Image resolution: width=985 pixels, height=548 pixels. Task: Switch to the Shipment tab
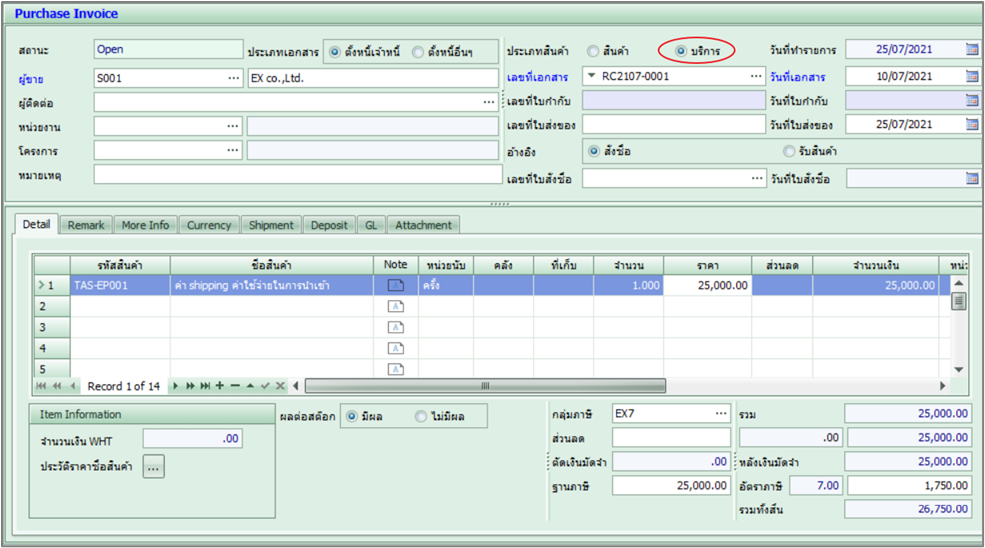pyautogui.click(x=271, y=225)
